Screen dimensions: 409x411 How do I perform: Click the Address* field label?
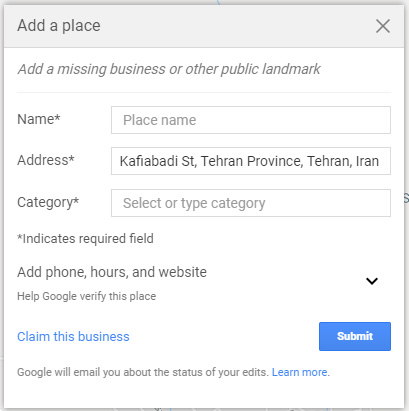click(46, 160)
